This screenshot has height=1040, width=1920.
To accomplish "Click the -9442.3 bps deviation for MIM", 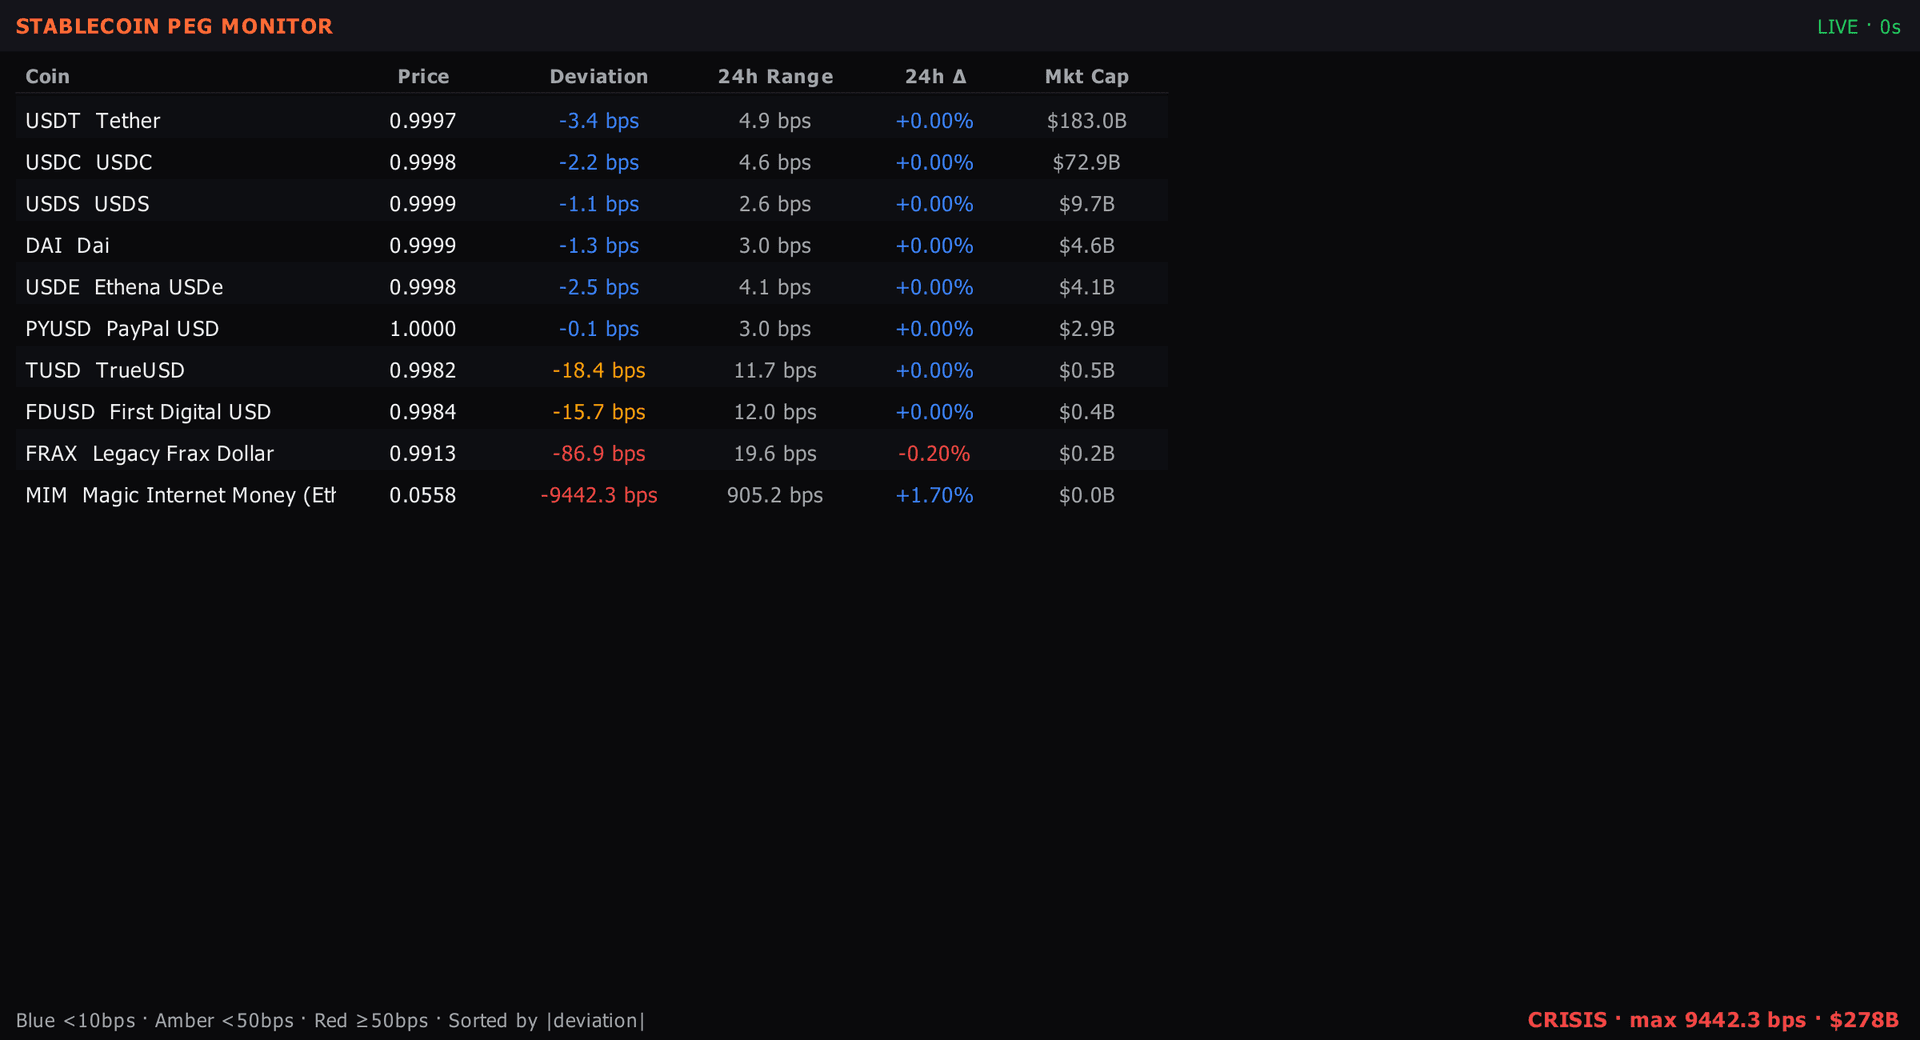I will tap(599, 496).
